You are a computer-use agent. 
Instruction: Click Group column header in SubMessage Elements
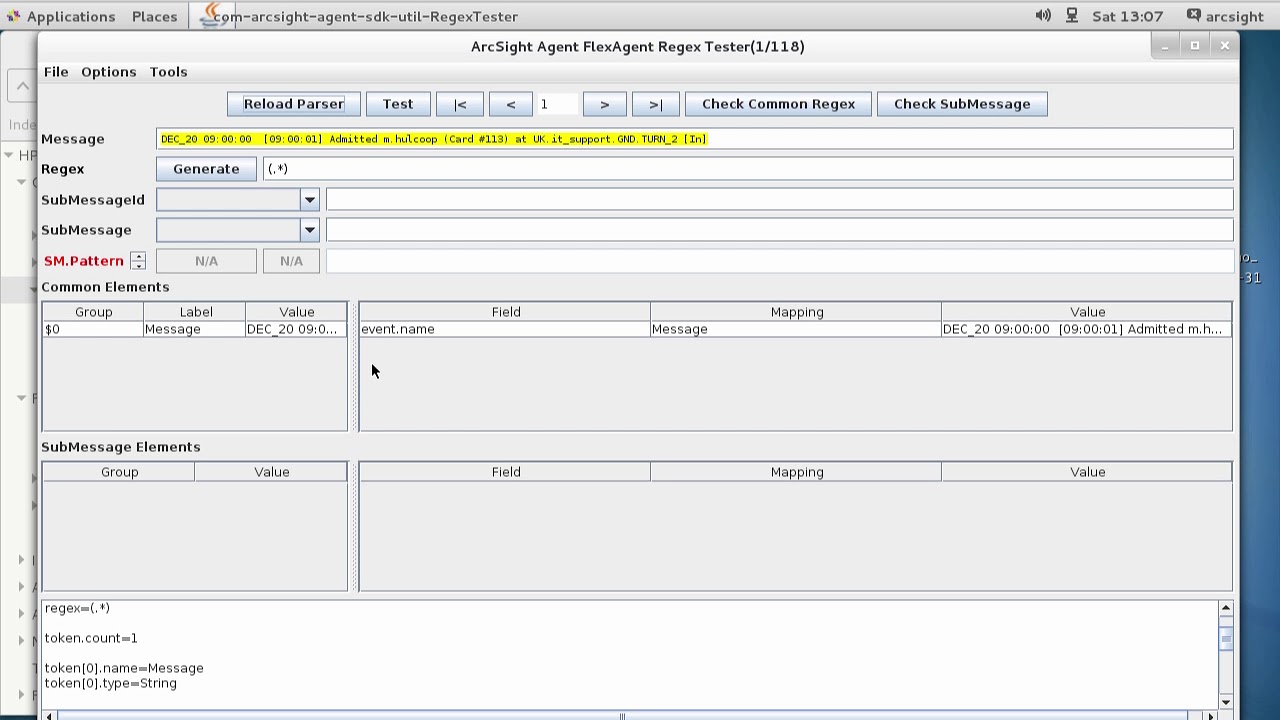pyautogui.click(x=119, y=472)
